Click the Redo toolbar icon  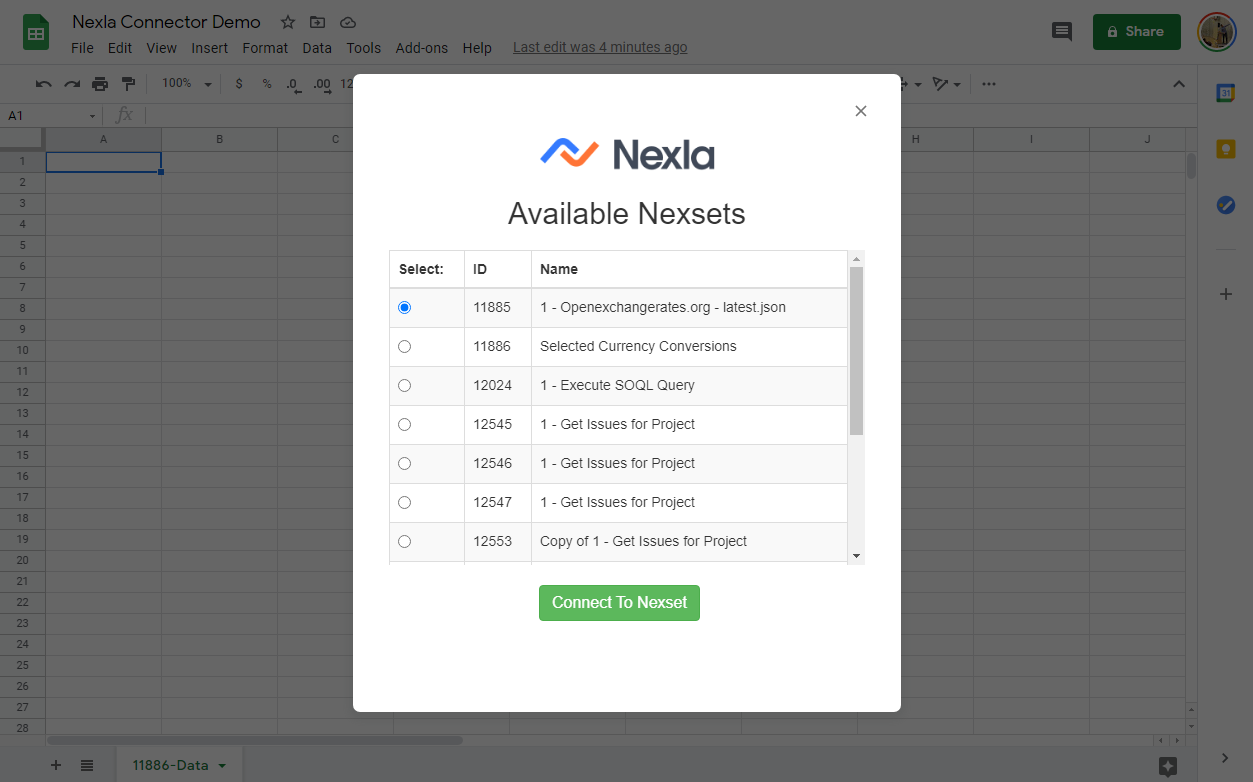click(x=72, y=84)
